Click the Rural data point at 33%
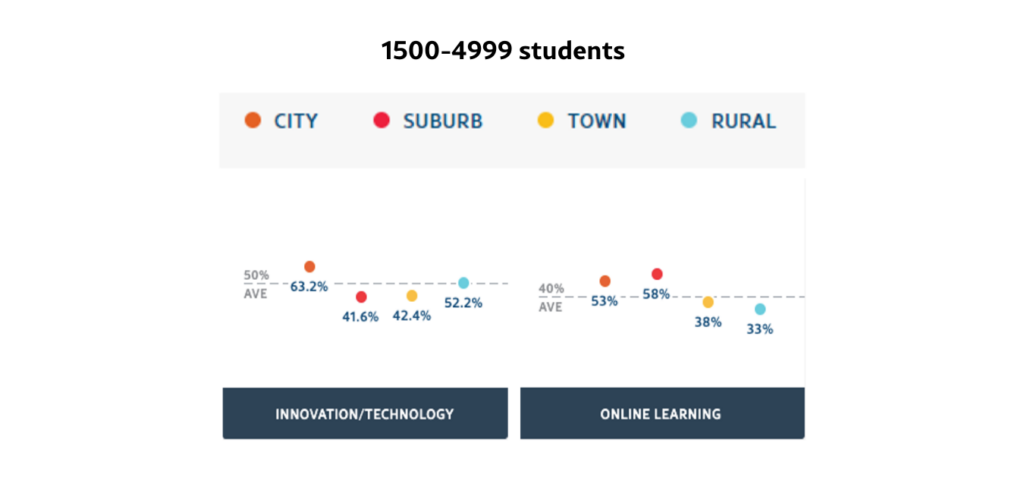1024x493 pixels. click(760, 309)
